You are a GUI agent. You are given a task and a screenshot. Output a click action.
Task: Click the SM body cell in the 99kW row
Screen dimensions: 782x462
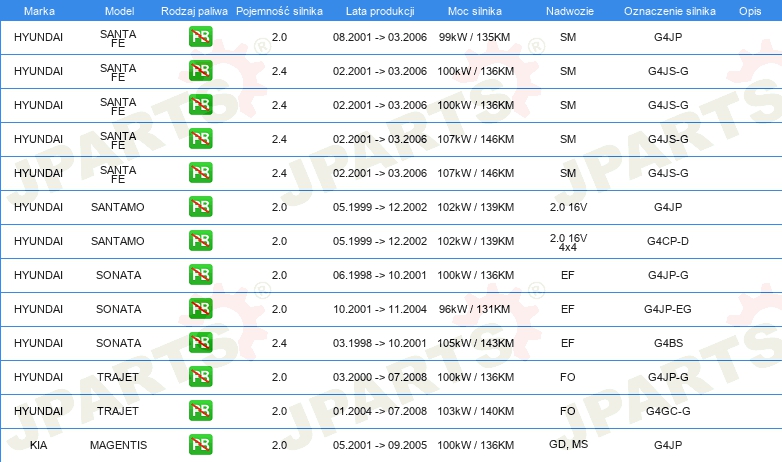pos(568,37)
